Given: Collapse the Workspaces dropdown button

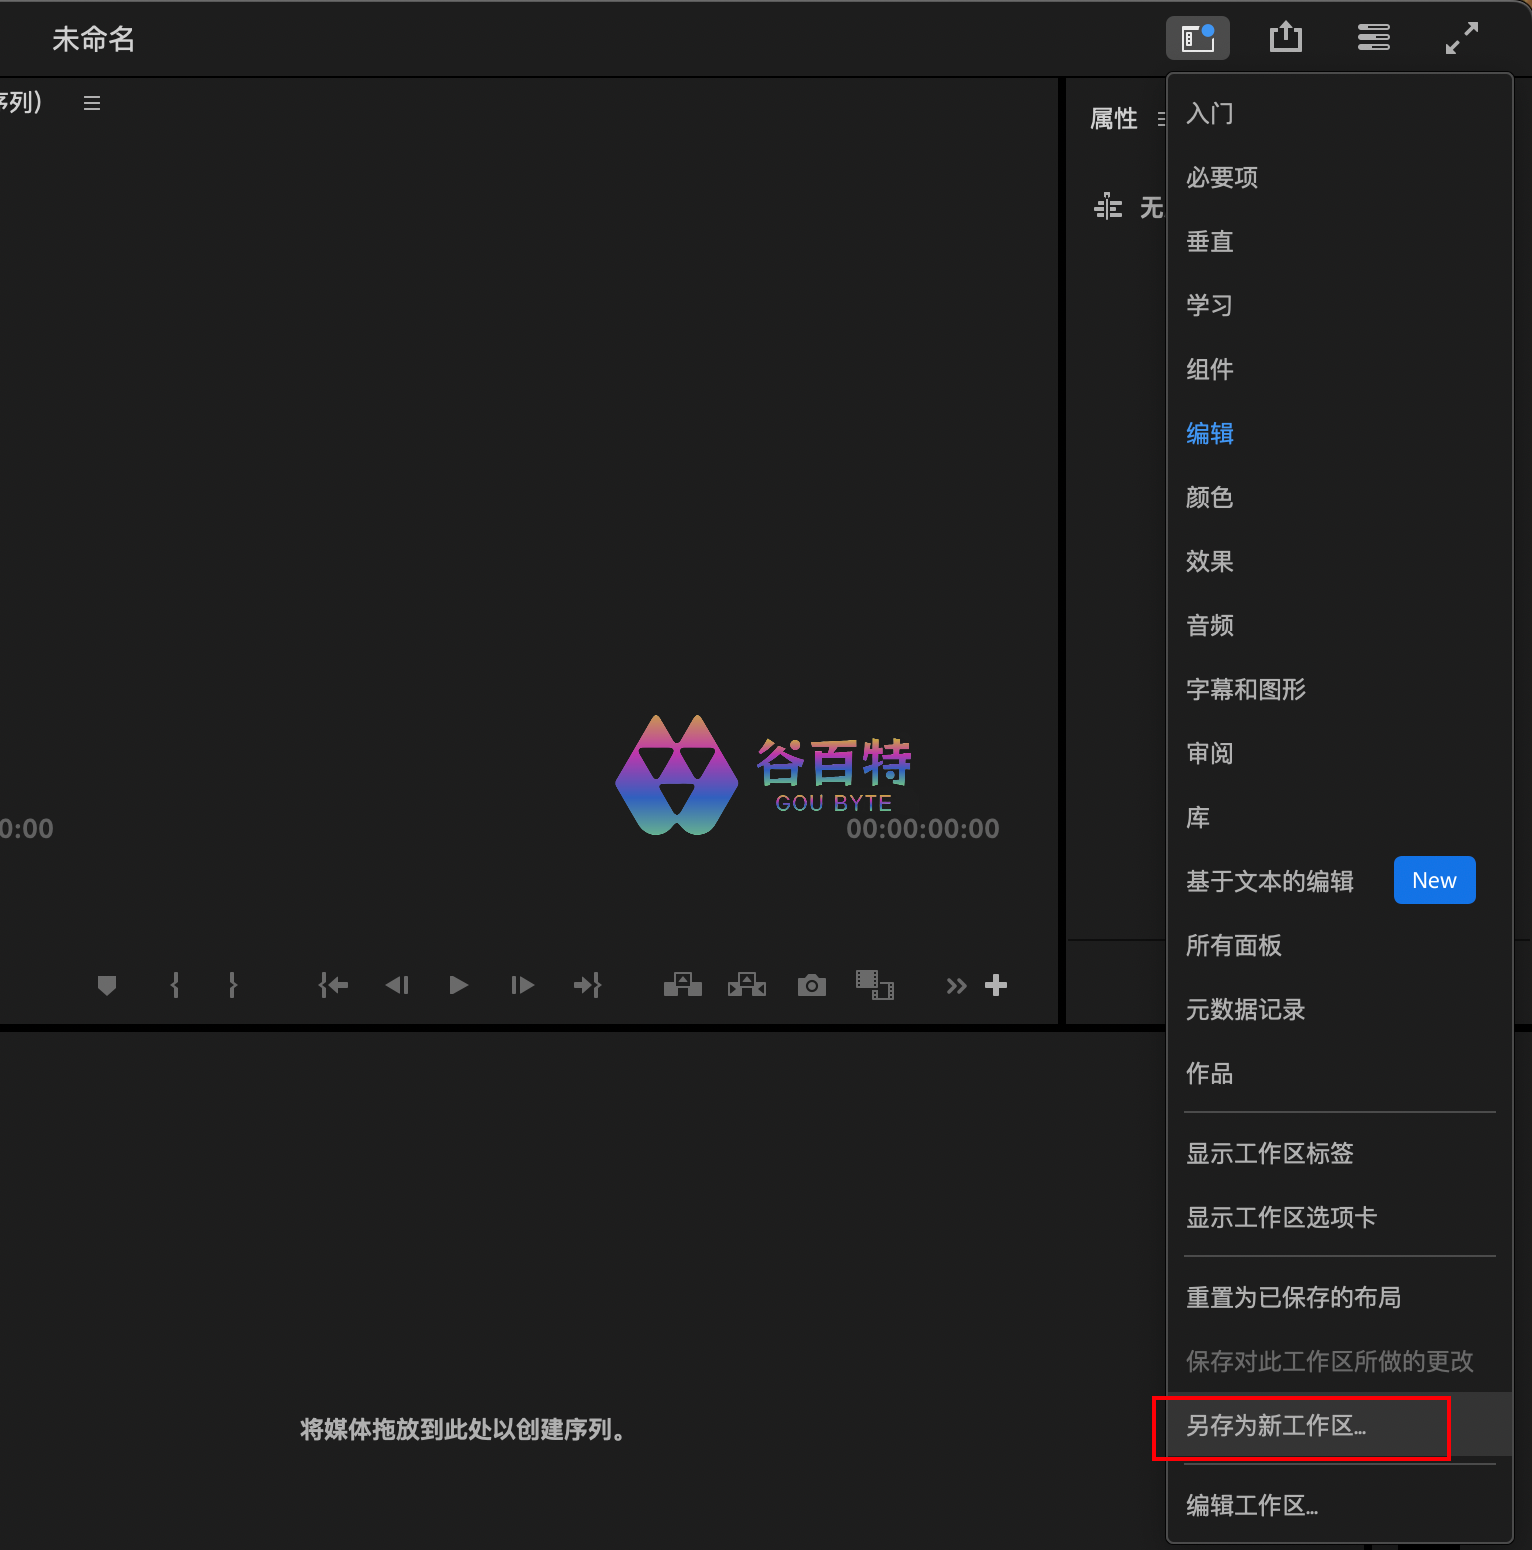Looking at the screenshot, I should [1197, 39].
